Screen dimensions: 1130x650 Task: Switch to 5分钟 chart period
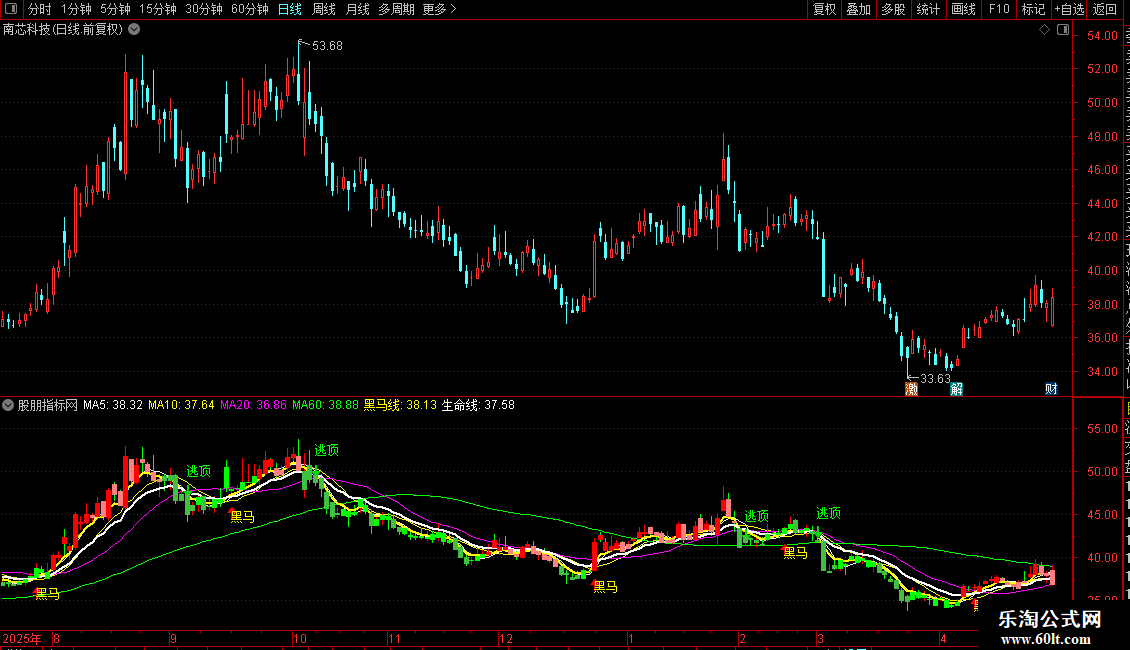pyautogui.click(x=115, y=9)
